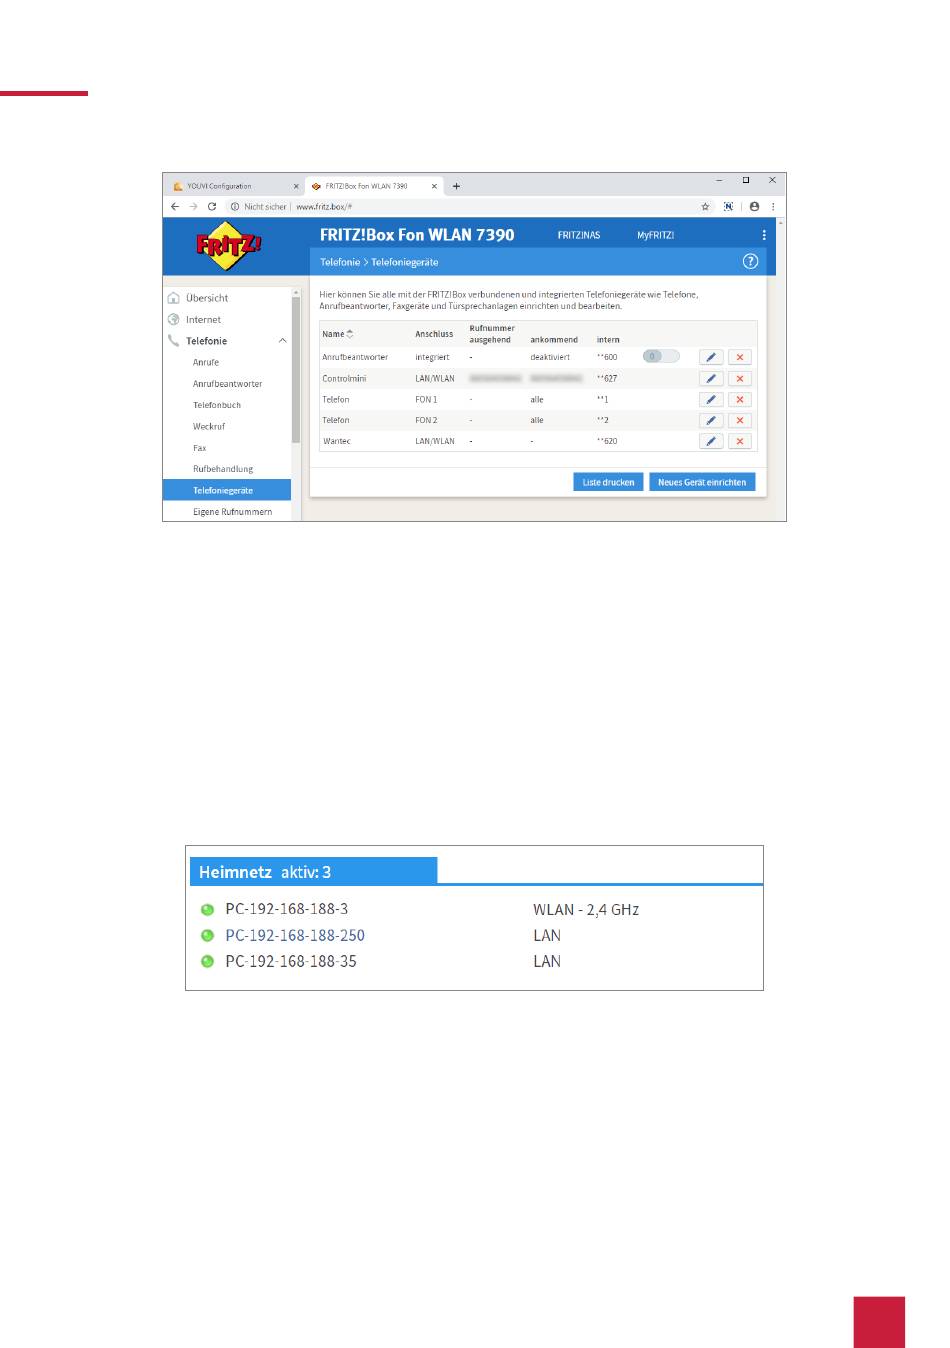
Task: Click the browser extension icon beside star
Action: (x=728, y=207)
